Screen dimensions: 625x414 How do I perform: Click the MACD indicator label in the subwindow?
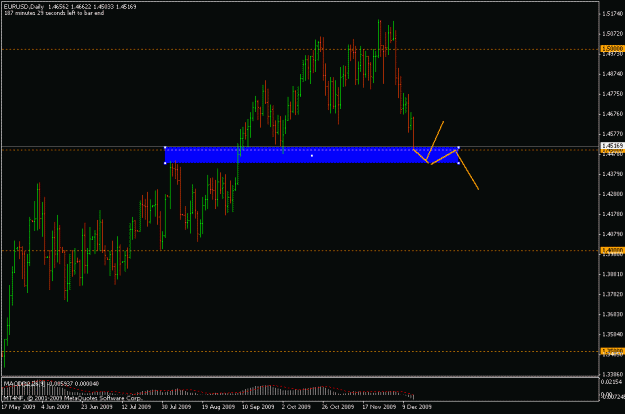point(51,384)
